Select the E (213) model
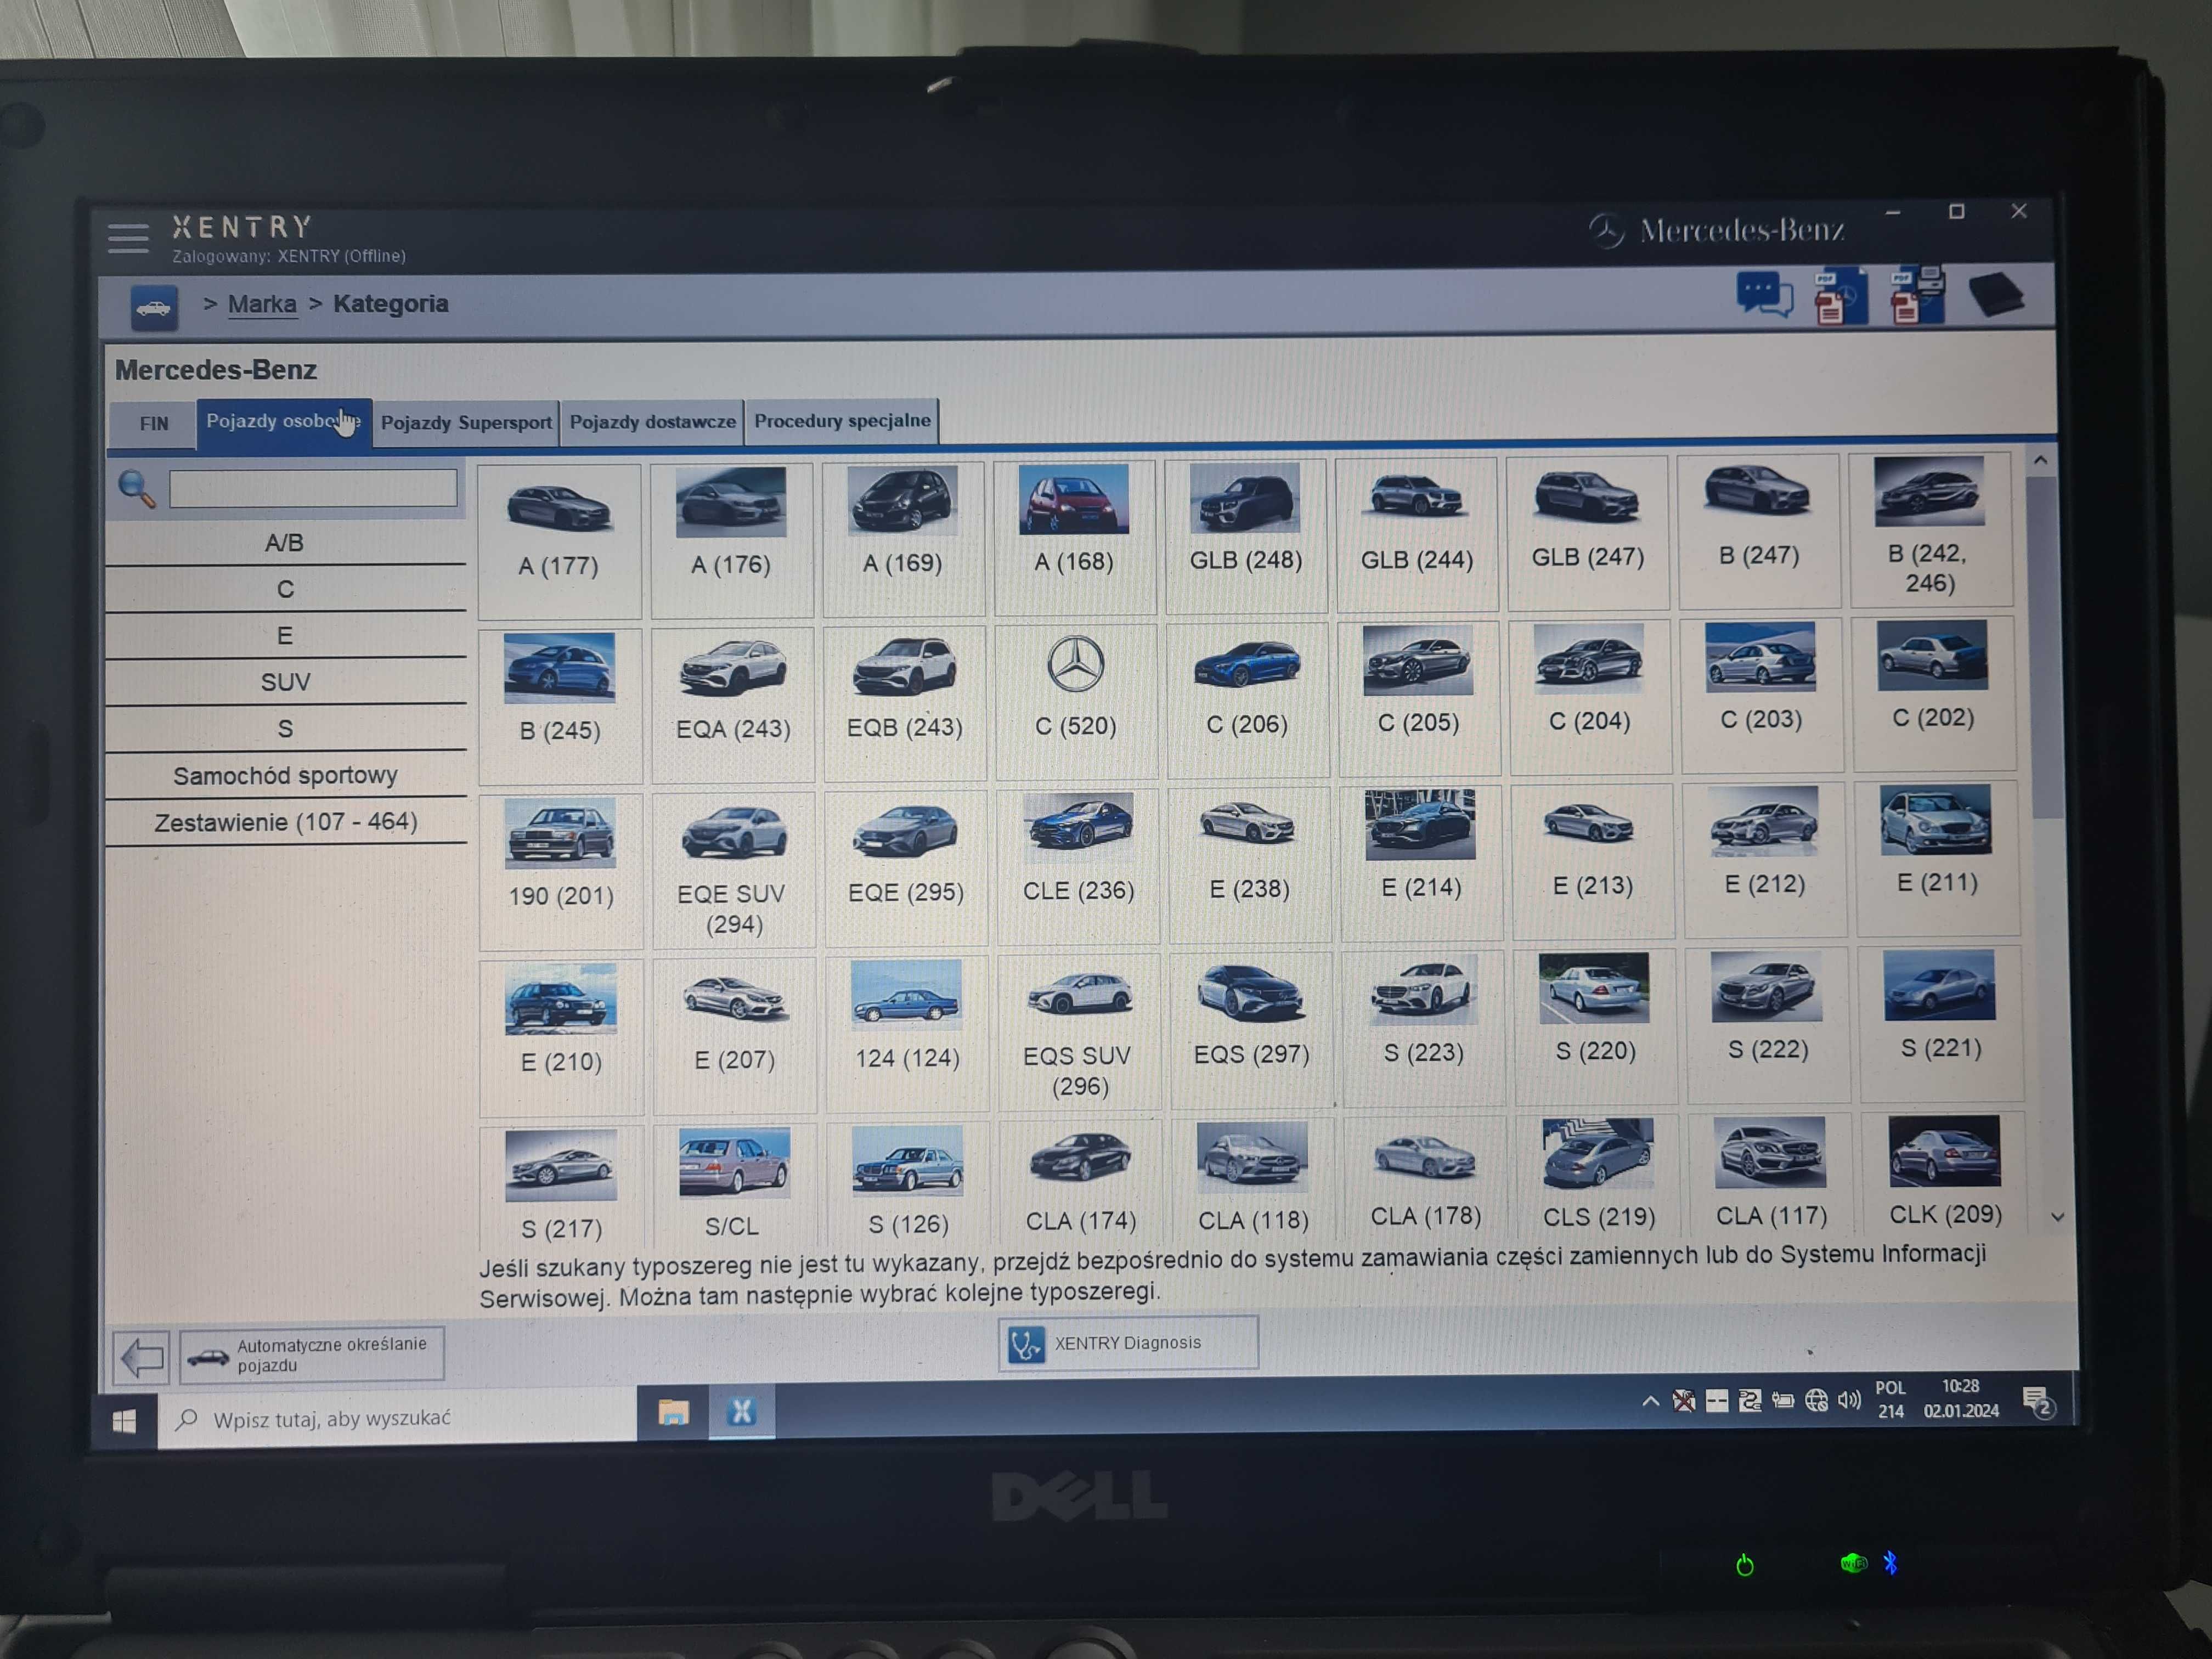Viewport: 2212px width, 1659px height. (1593, 862)
